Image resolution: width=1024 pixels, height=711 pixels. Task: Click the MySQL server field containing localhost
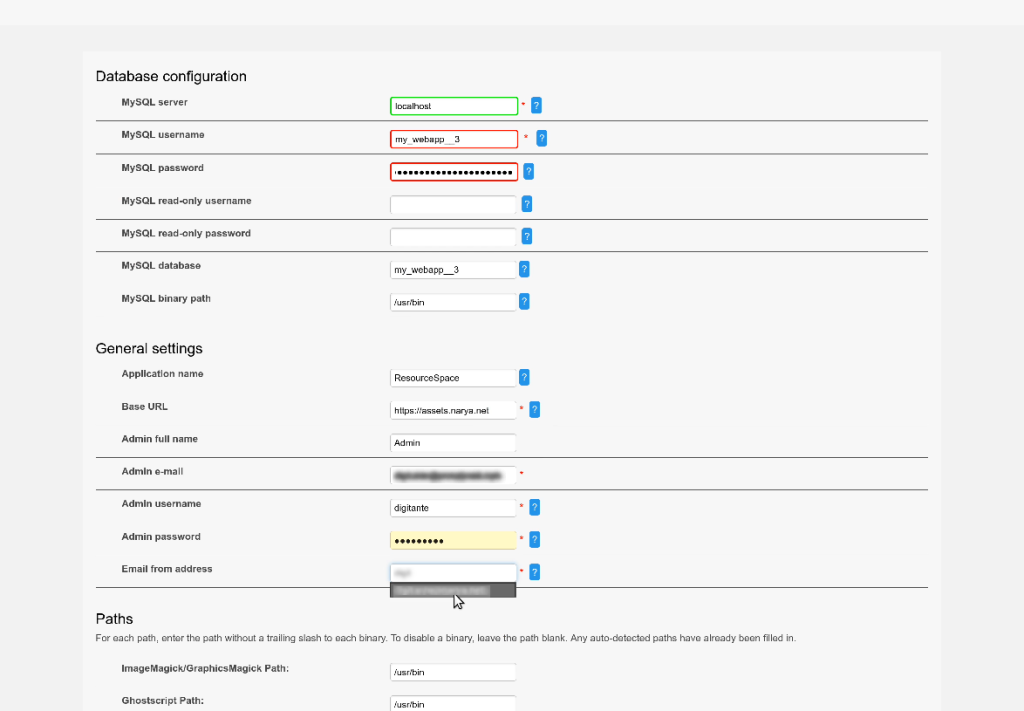[x=453, y=105]
